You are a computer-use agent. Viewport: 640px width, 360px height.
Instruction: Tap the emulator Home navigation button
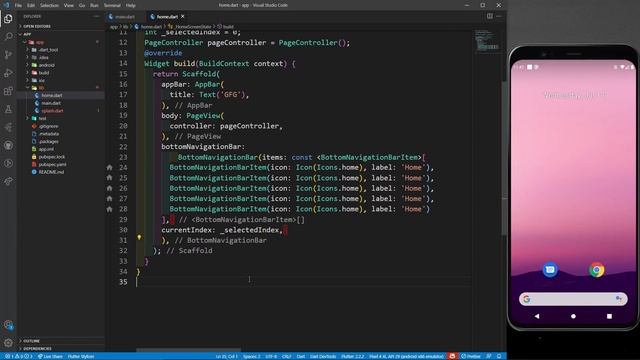click(x=573, y=316)
